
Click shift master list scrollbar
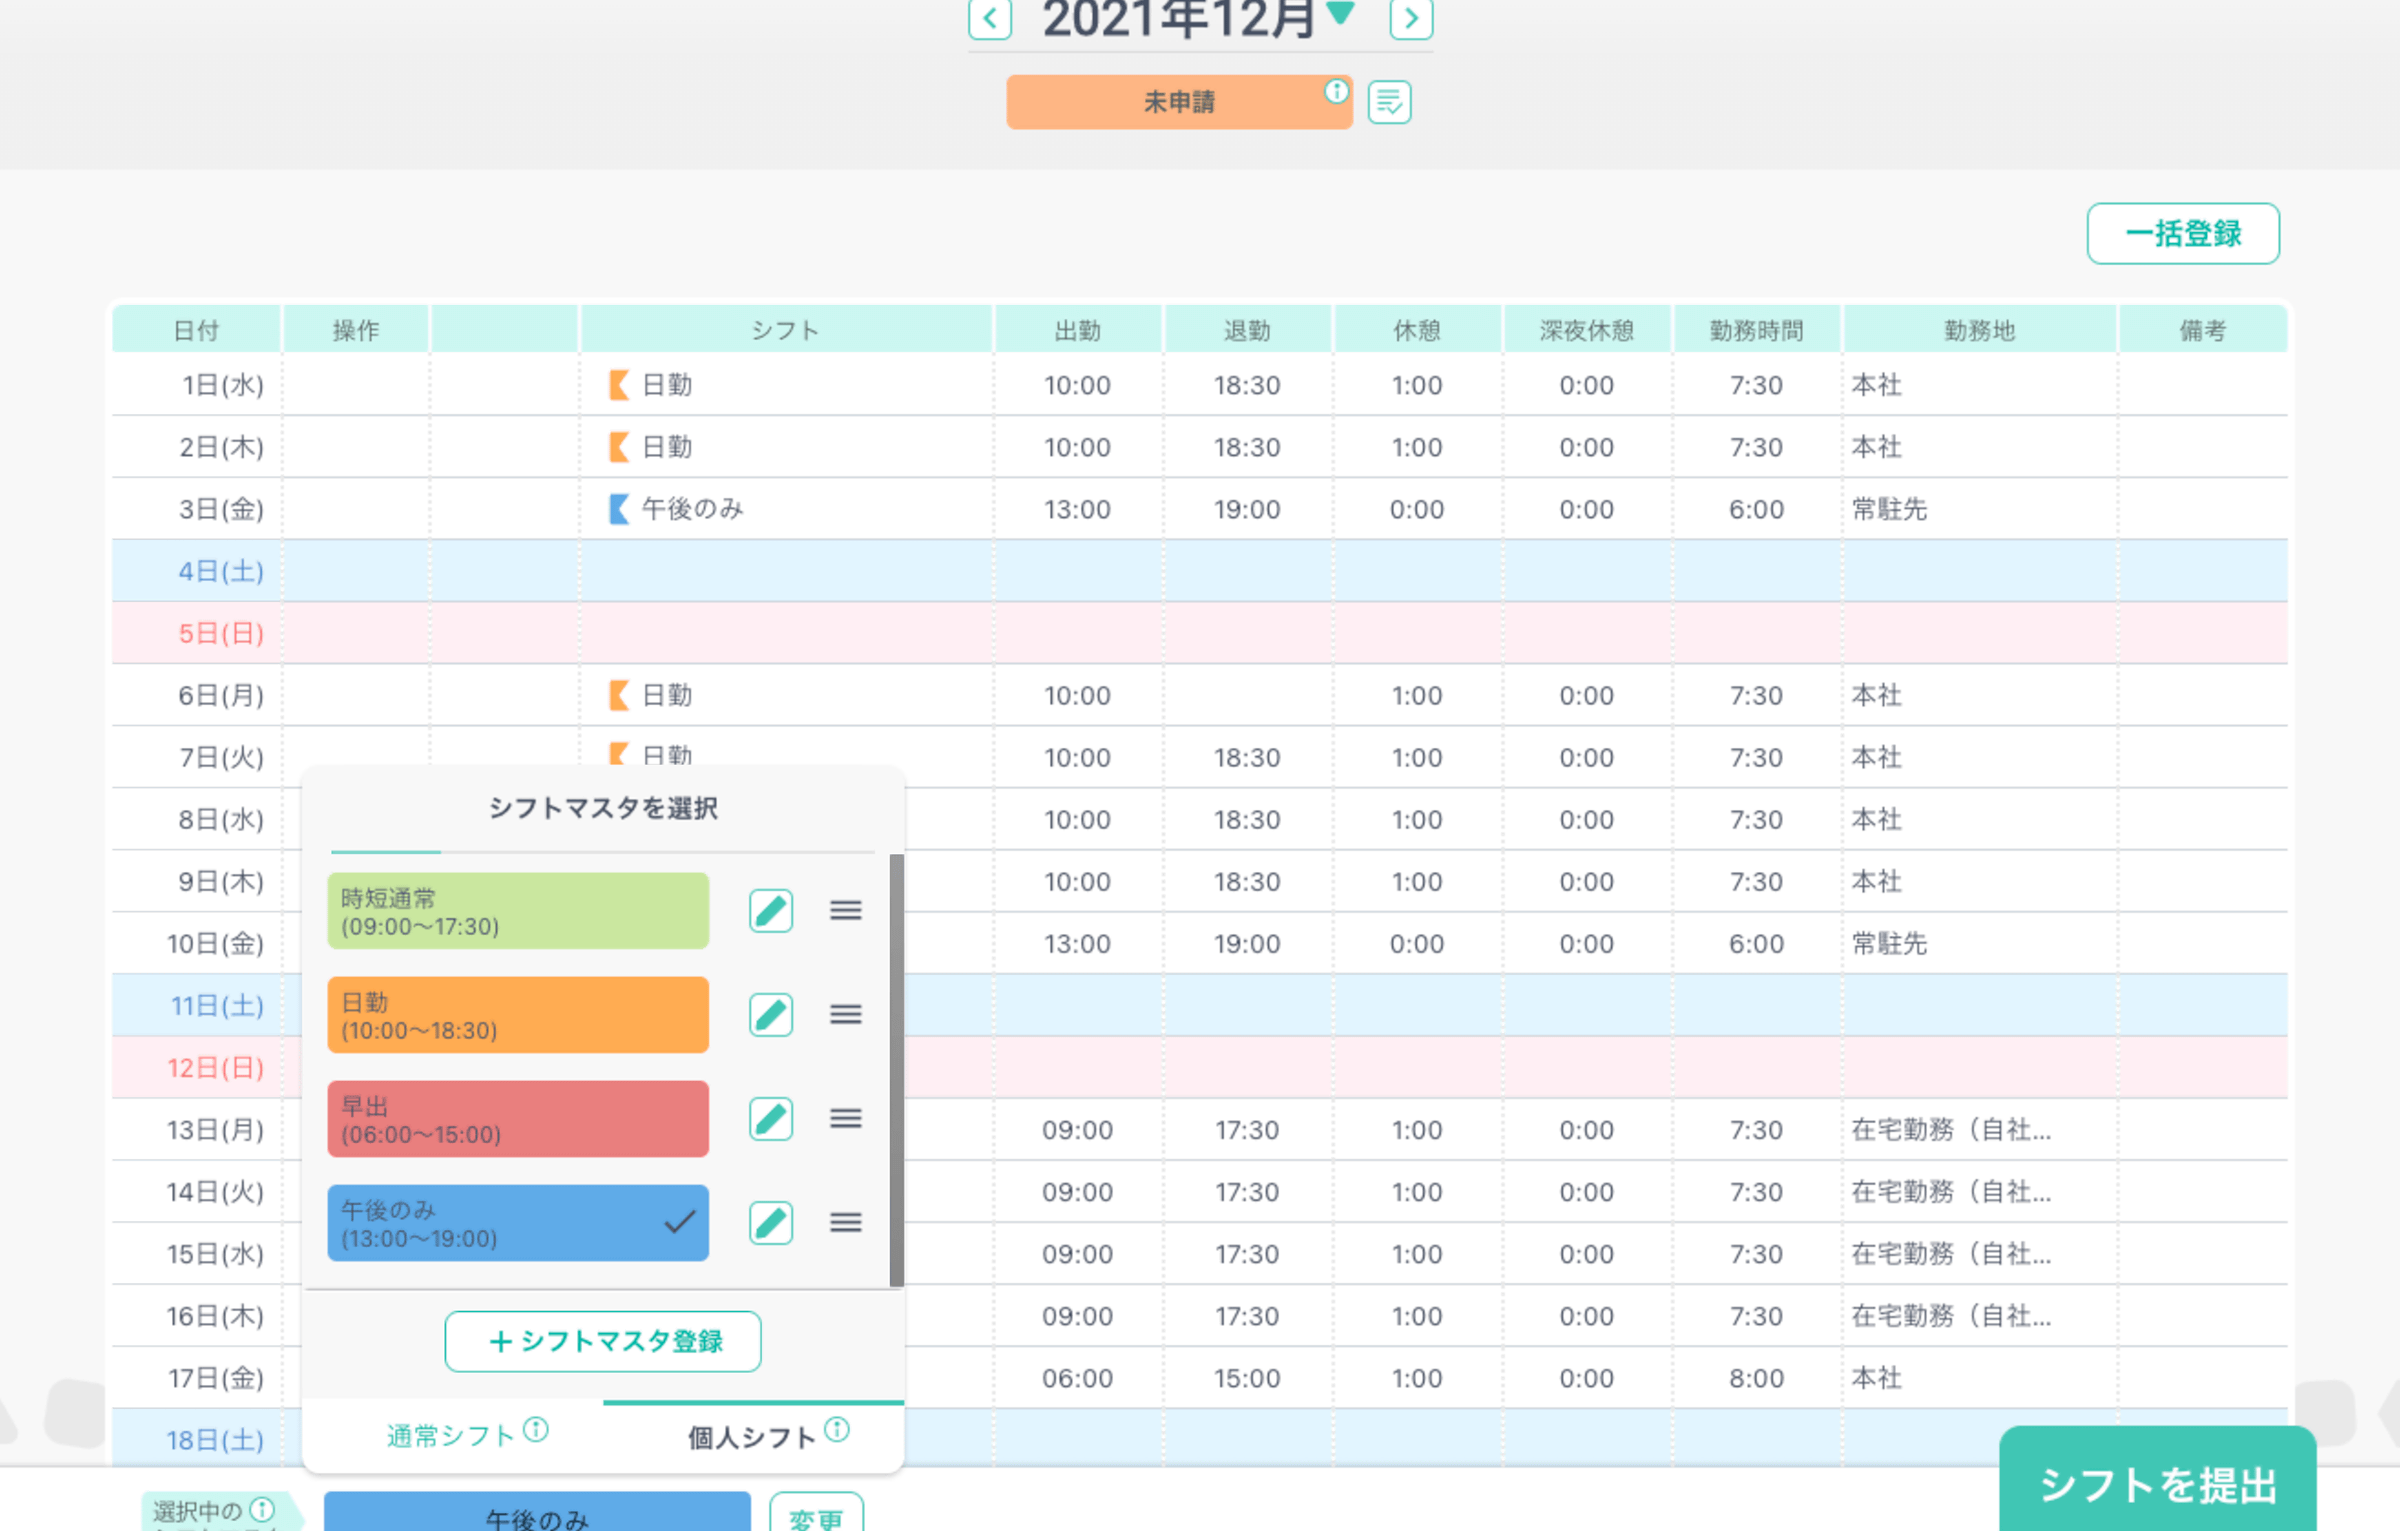click(x=896, y=1070)
